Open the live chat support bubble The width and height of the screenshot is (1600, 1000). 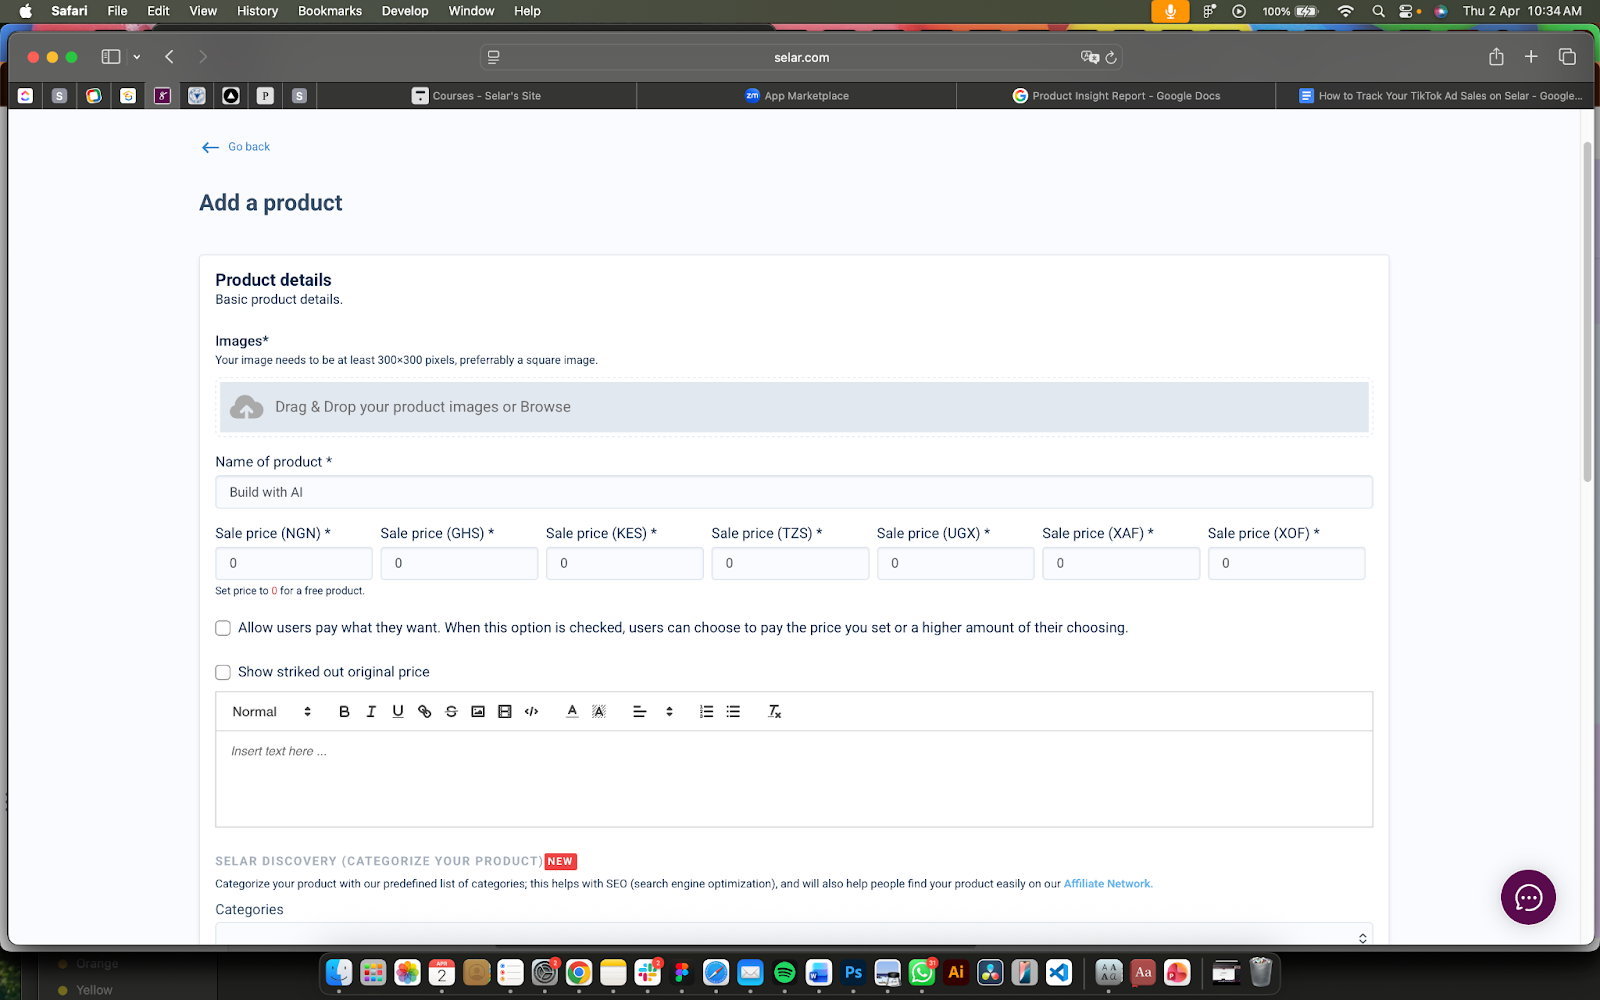1527,897
